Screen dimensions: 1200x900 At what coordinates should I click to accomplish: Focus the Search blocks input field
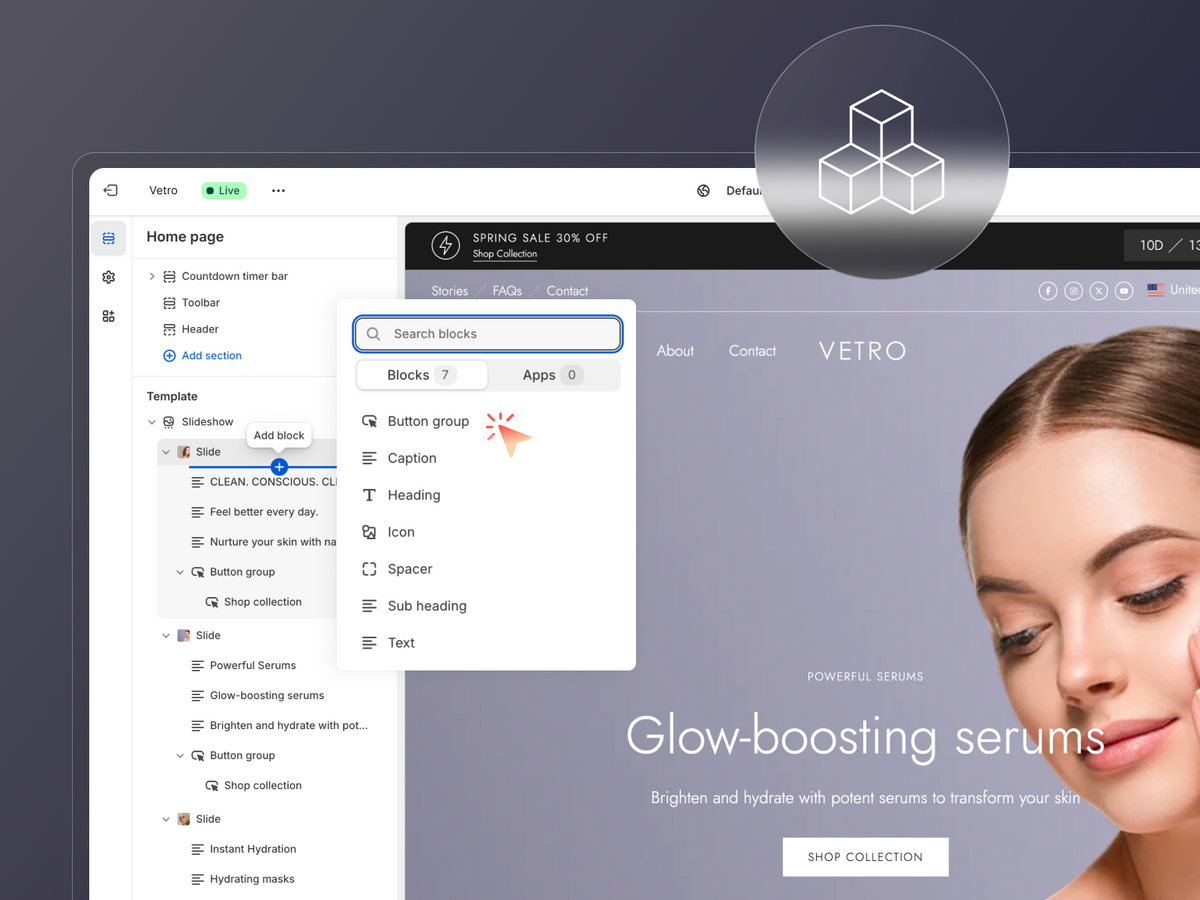click(x=488, y=334)
